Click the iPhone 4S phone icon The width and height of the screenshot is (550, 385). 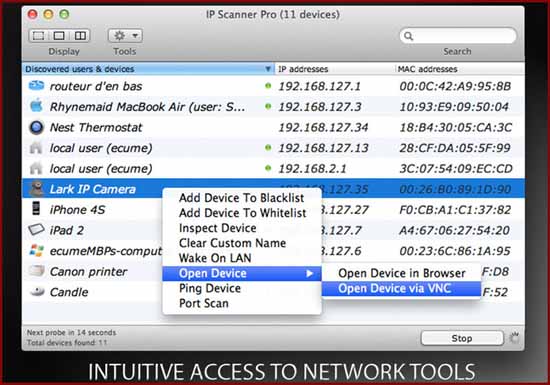36,208
